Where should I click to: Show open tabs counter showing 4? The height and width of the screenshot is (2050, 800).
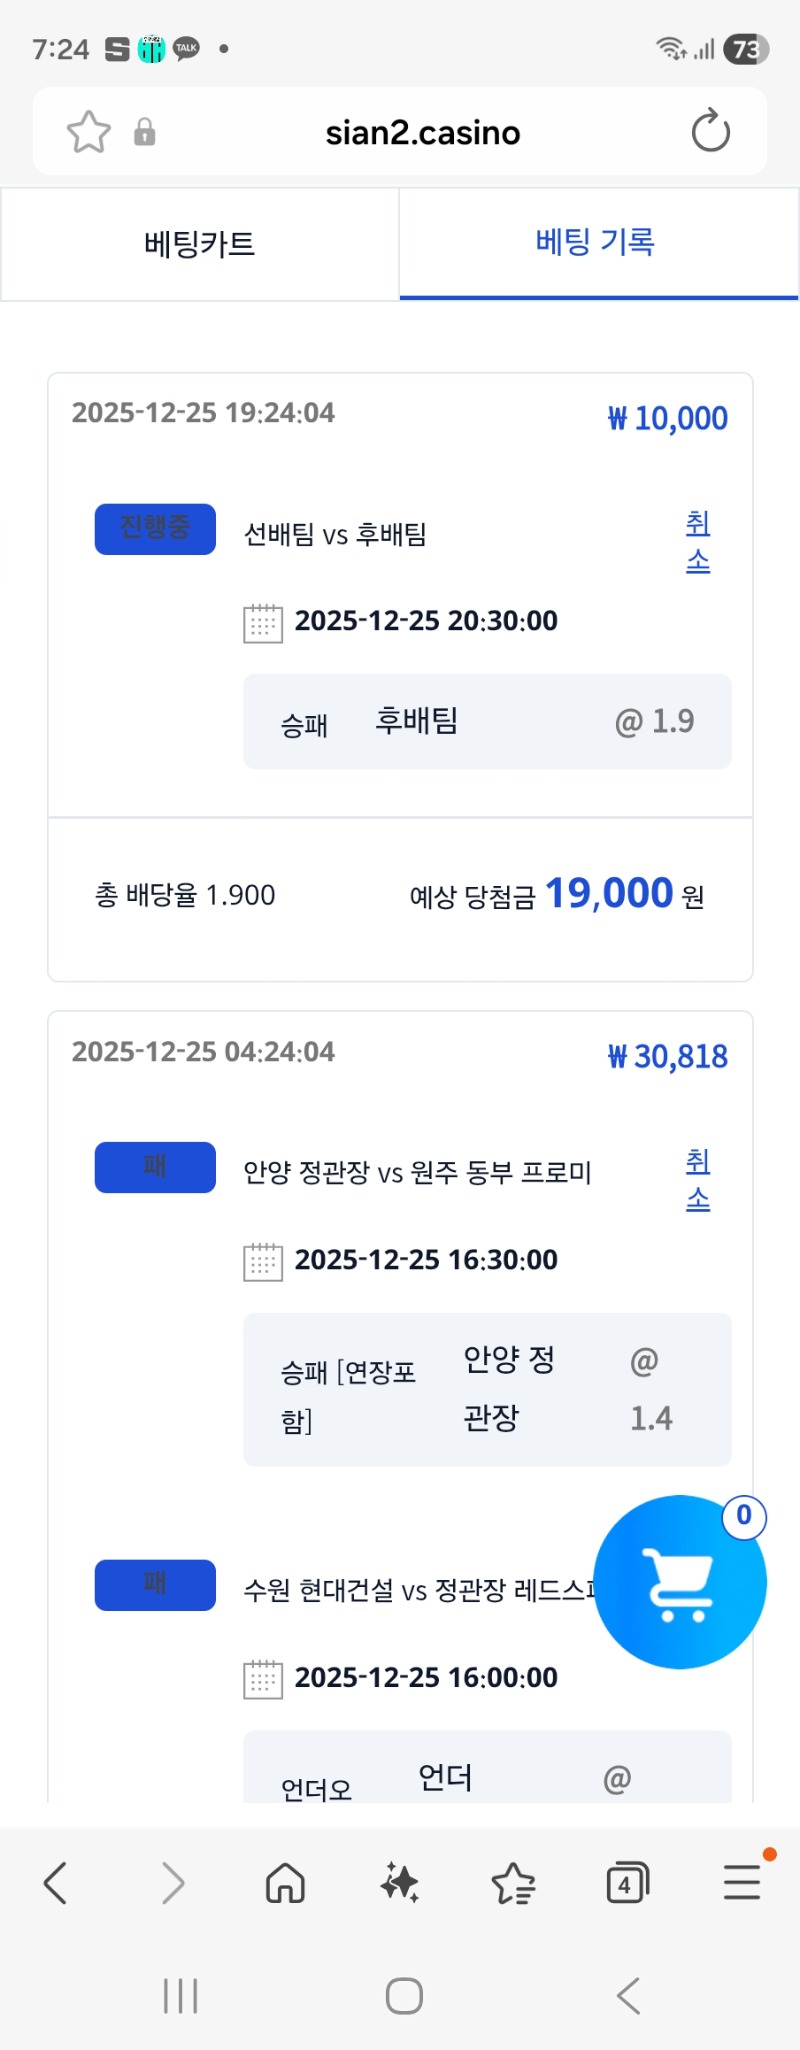627,1884
